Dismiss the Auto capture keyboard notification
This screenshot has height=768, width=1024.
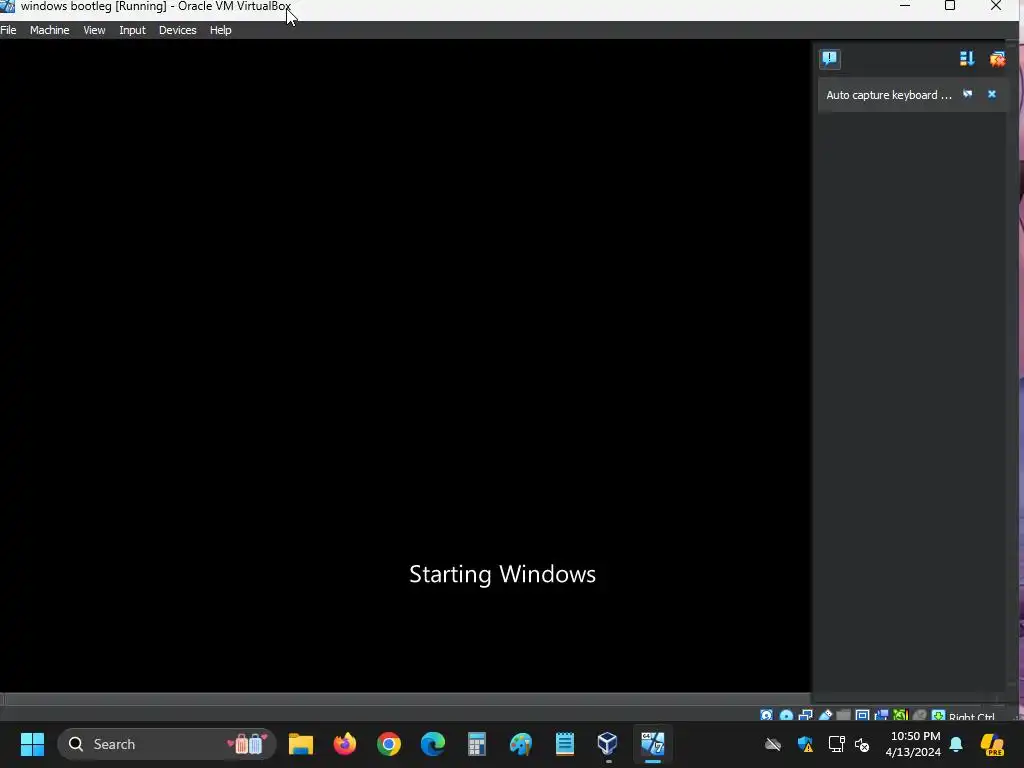[x=992, y=94]
